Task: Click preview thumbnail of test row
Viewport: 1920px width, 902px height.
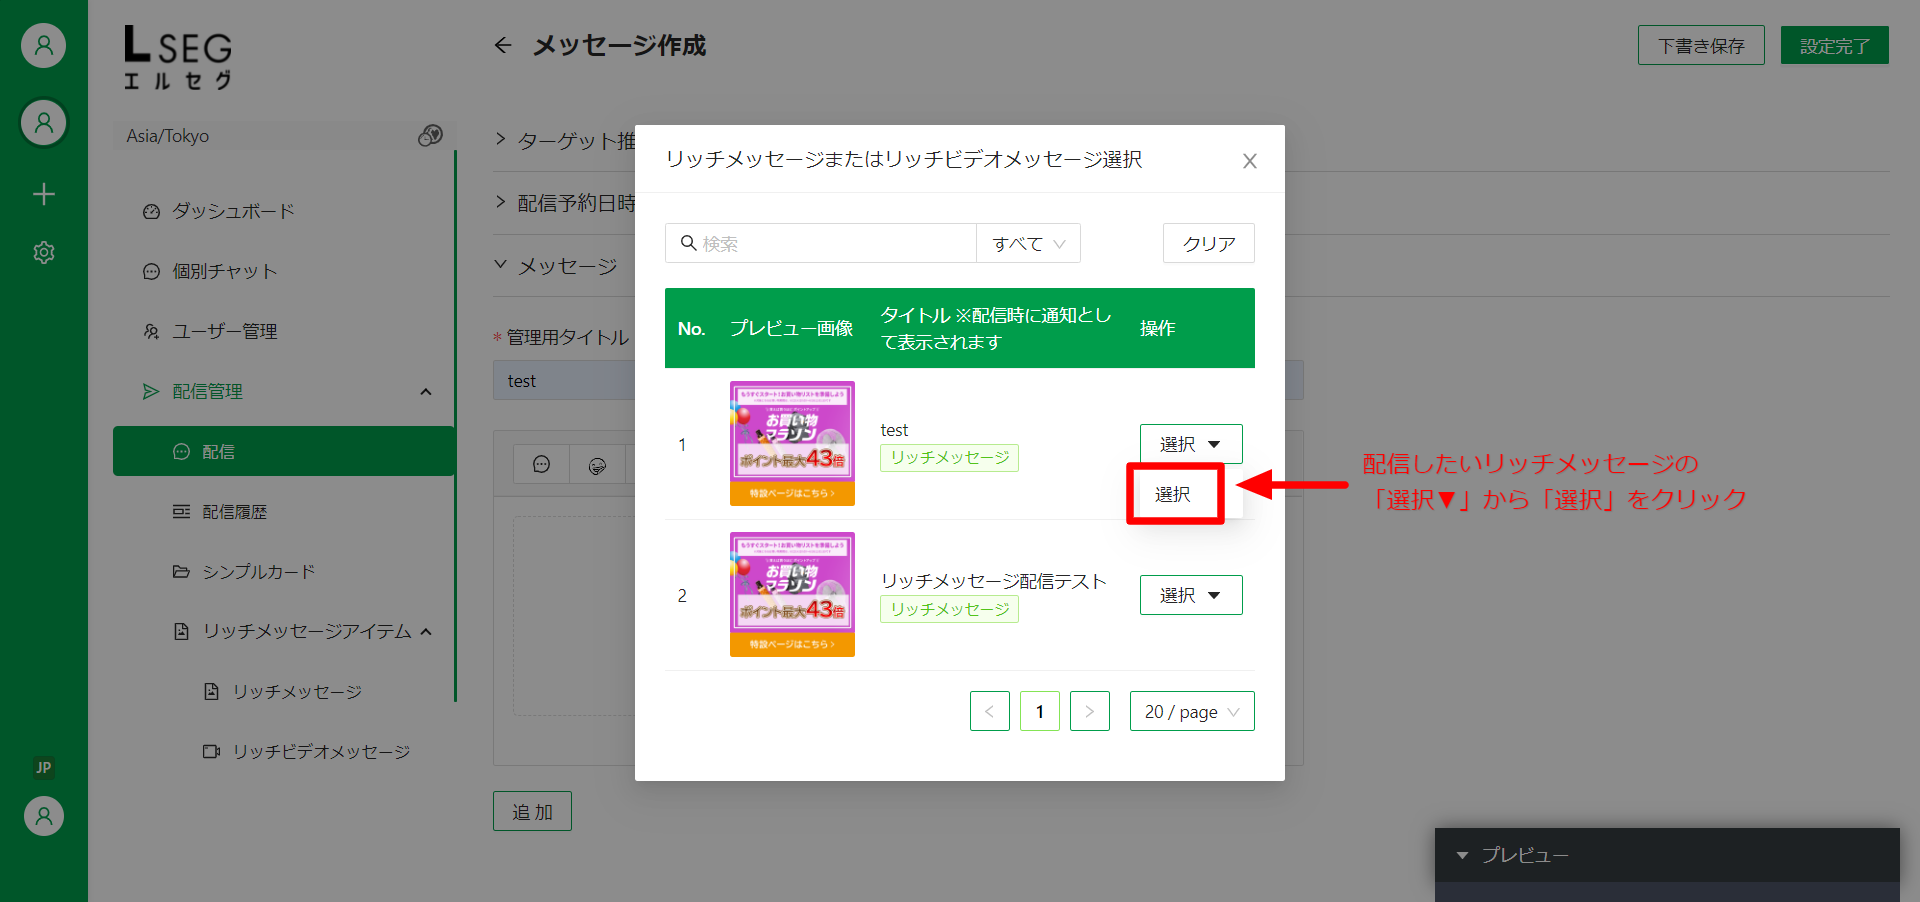Action: click(792, 443)
